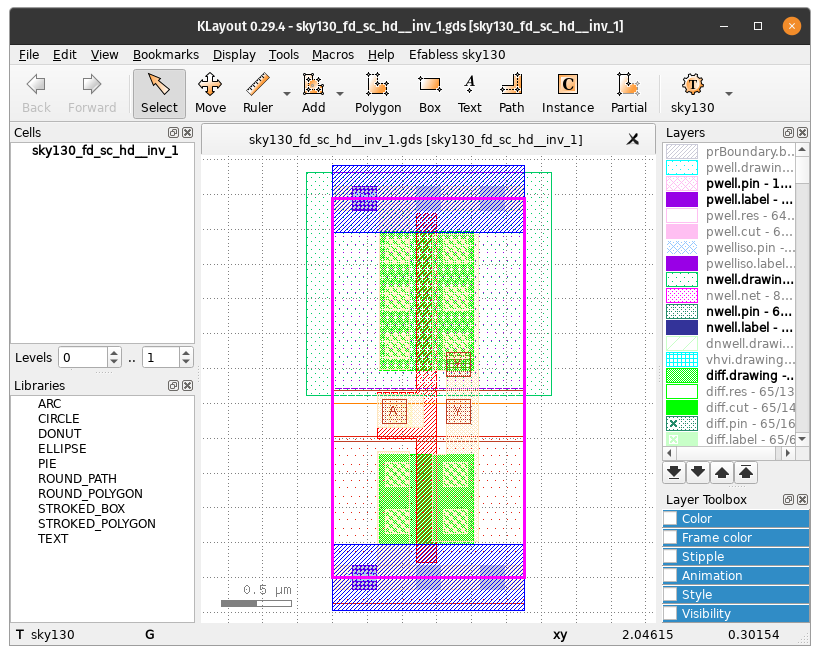820x655 pixels.
Task: Open the File menu
Action: pos(29,55)
